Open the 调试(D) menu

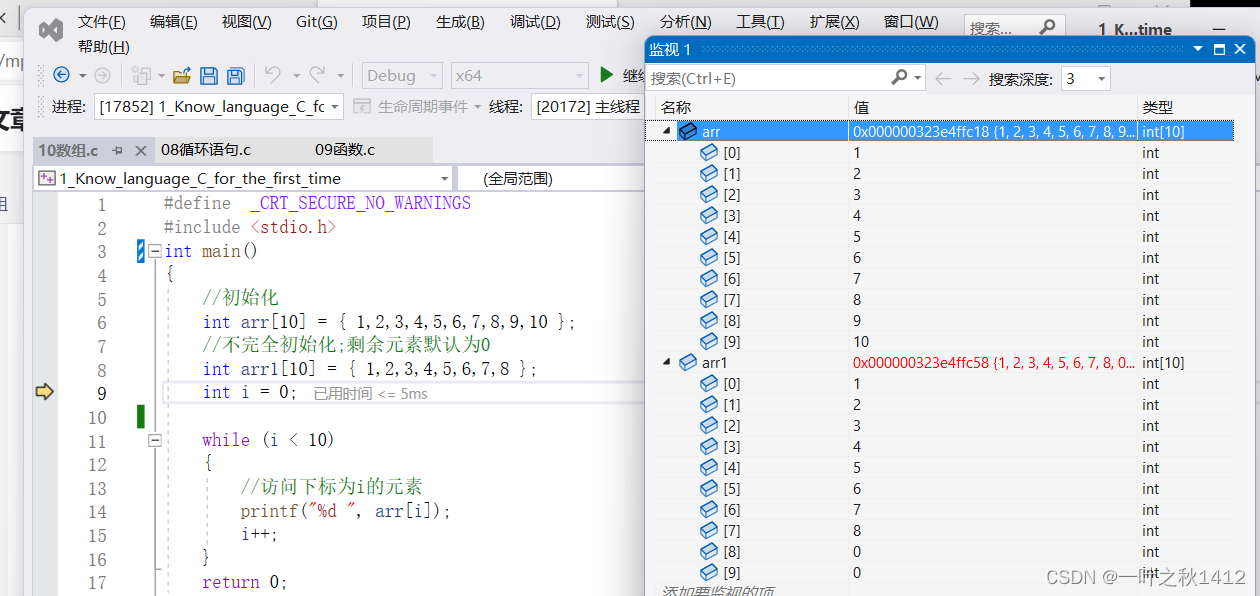coord(534,21)
